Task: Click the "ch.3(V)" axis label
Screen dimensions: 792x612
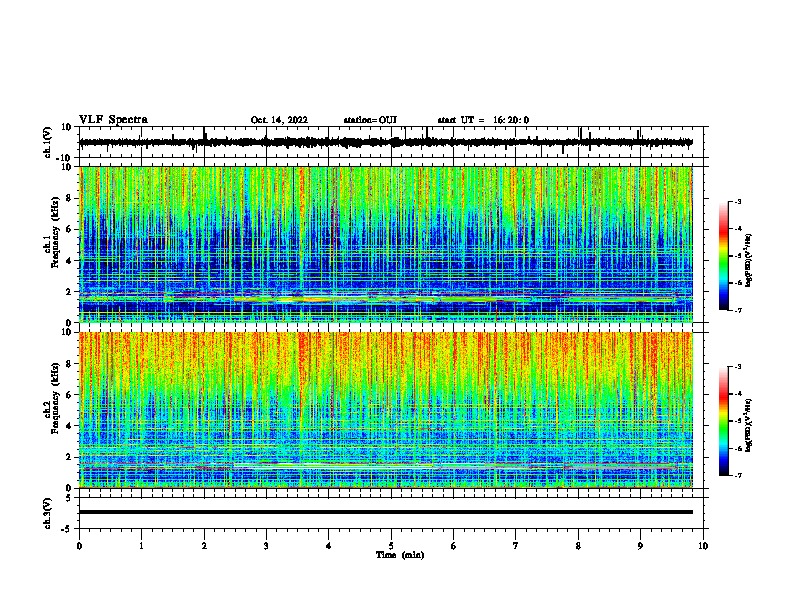Action: pyautogui.click(x=48, y=513)
